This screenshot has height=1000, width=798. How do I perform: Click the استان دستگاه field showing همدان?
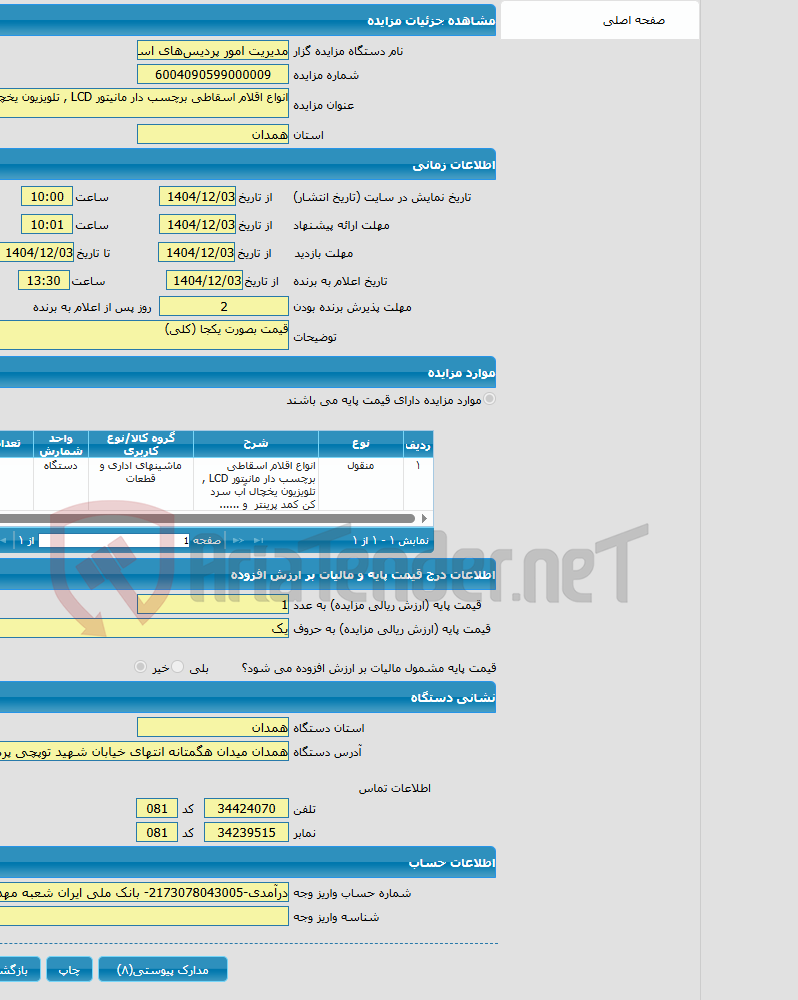212,728
